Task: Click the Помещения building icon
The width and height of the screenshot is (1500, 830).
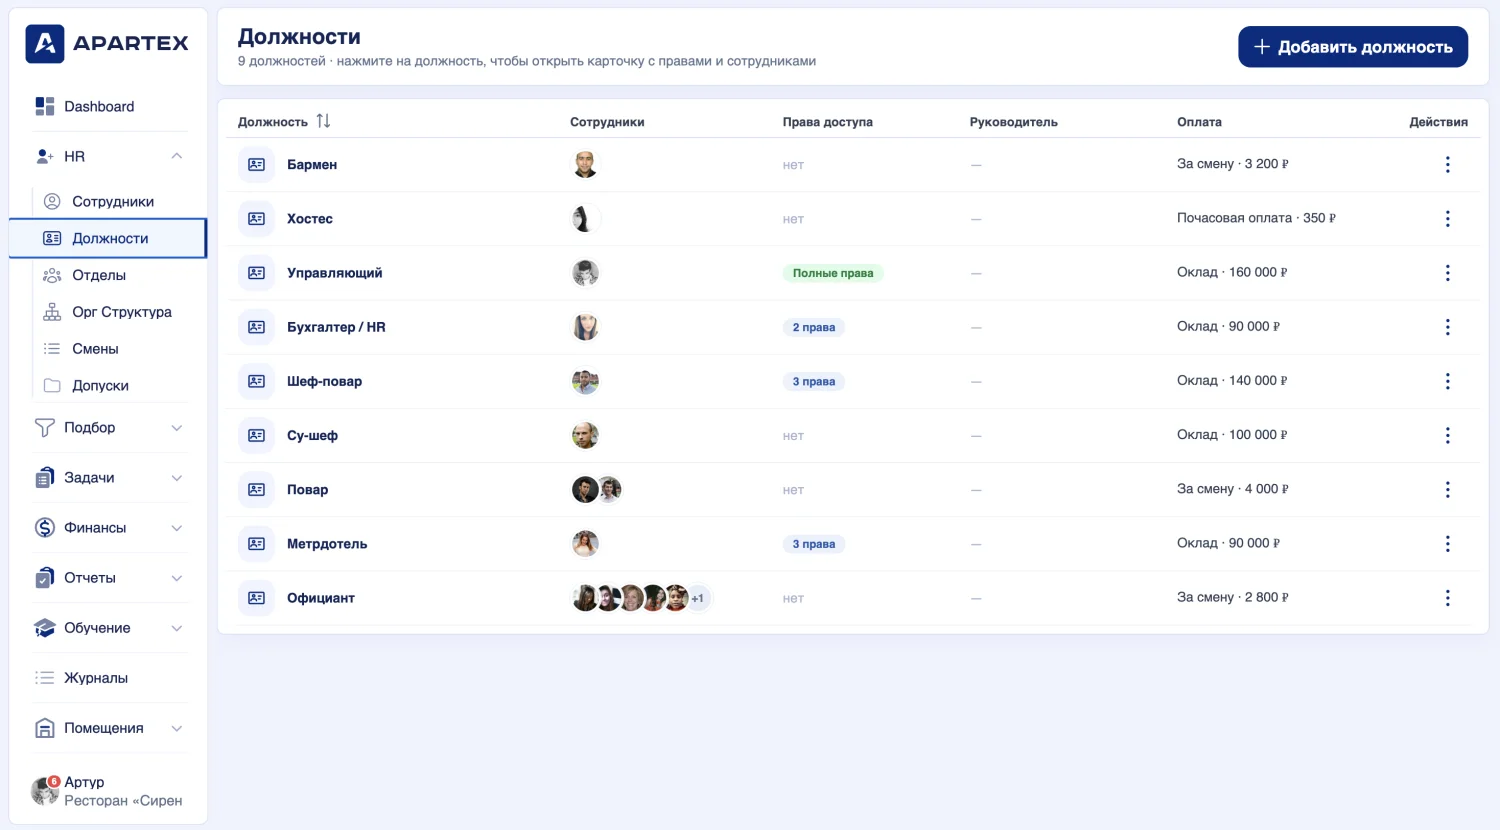Action: [x=45, y=728]
